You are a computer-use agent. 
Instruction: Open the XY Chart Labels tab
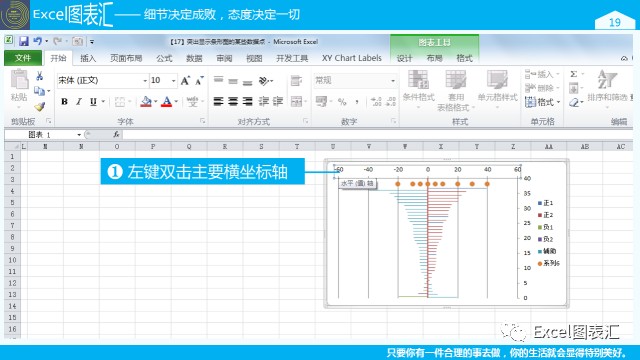tap(351, 58)
